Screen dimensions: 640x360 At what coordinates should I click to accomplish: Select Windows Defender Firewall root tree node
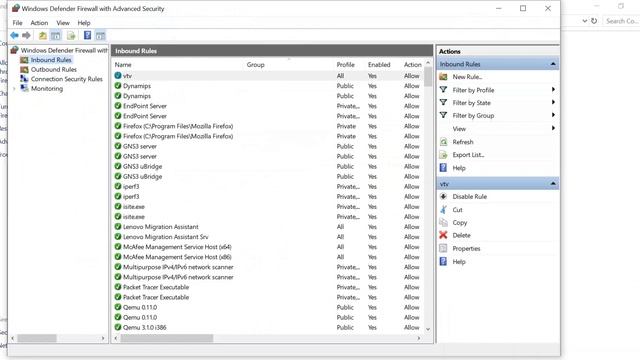pos(64,50)
